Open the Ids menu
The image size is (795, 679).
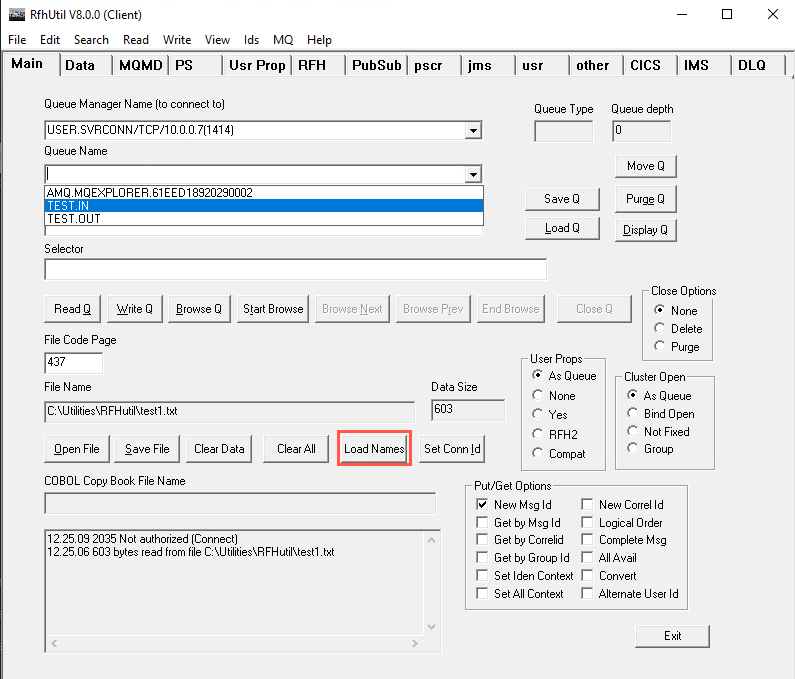pyautogui.click(x=251, y=40)
